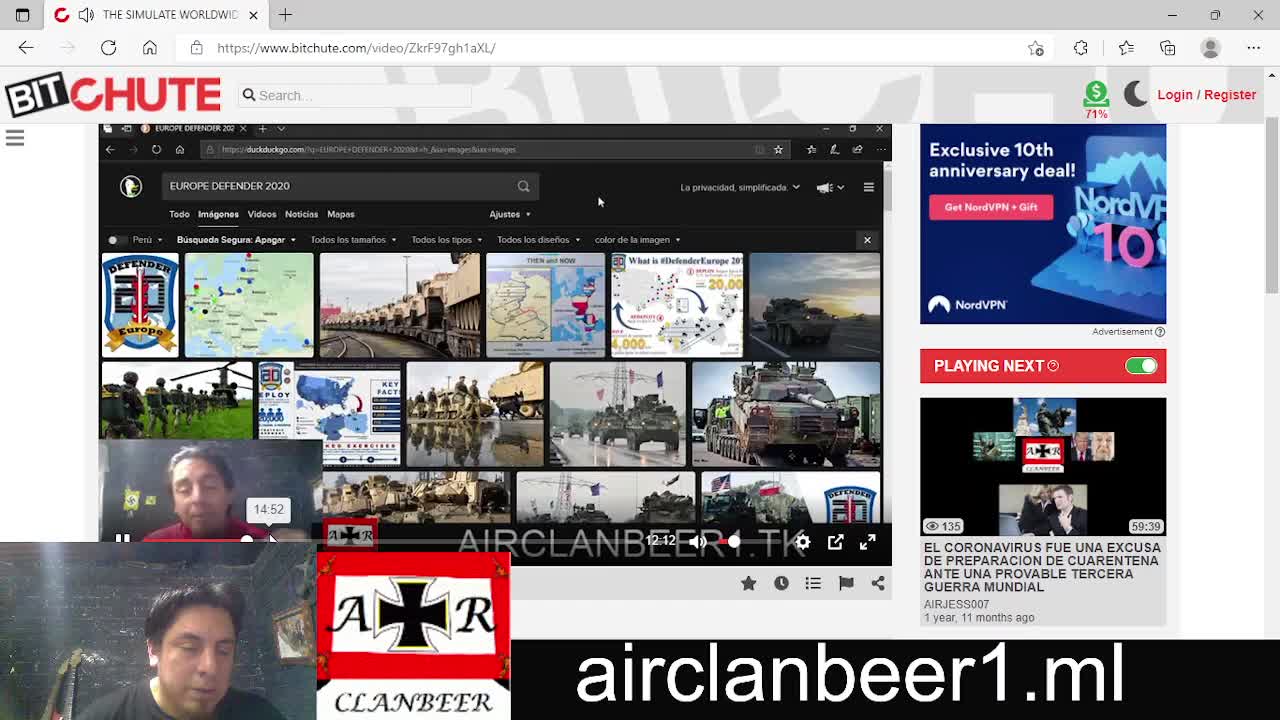Screen dimensions: 1280x720
Task: Enter fullscreen video mode
Action: coord(867,541)
